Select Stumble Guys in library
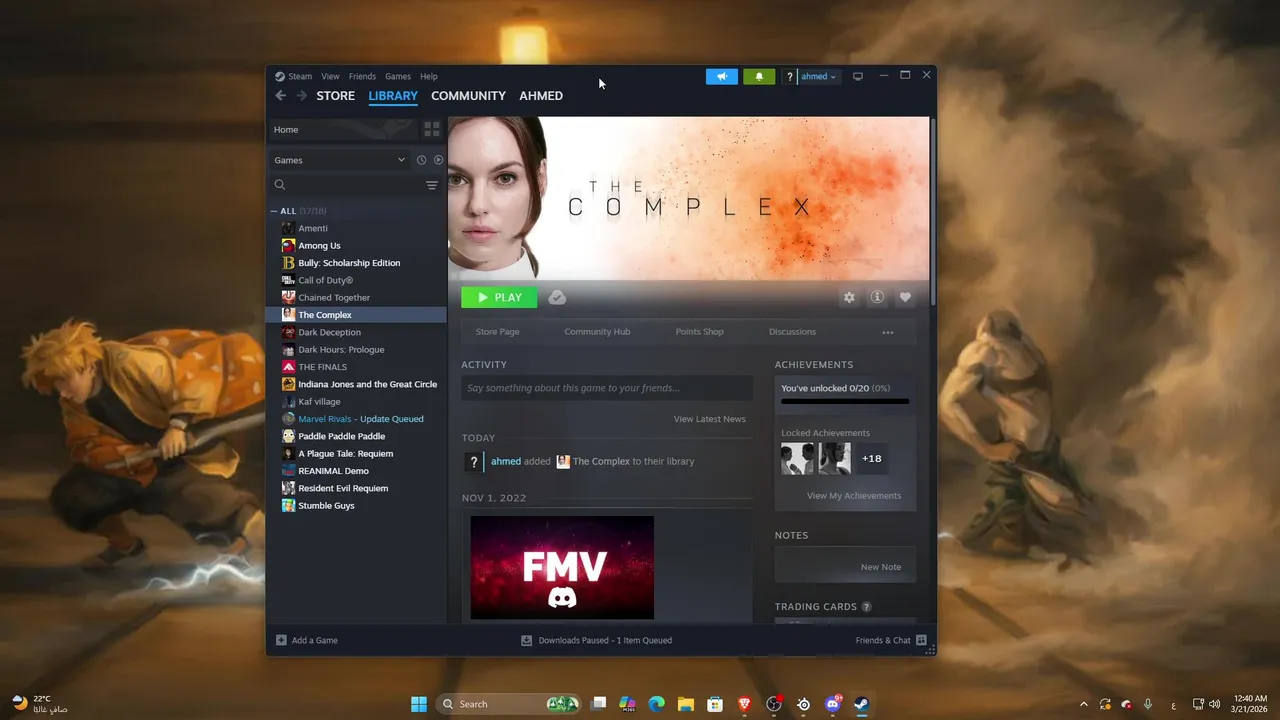Screen dimensions: 1280x720 point(326,506)
